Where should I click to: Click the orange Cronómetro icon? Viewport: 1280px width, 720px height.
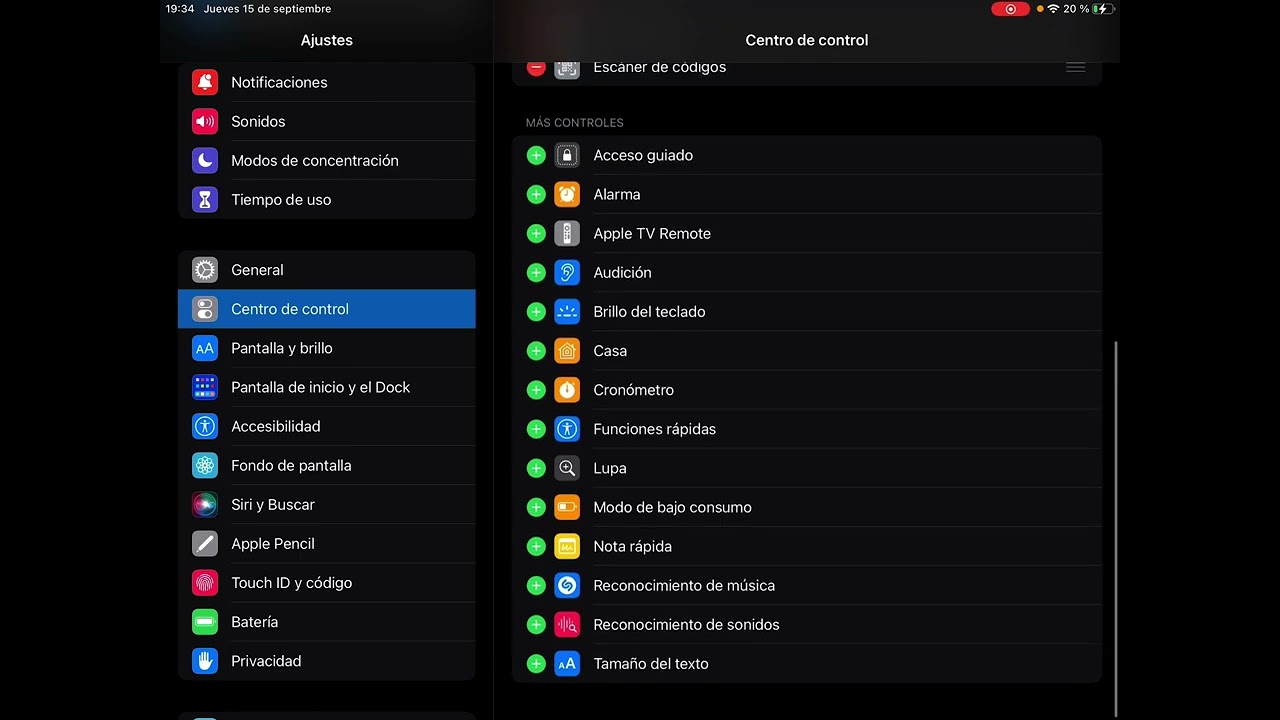point(567,389)
